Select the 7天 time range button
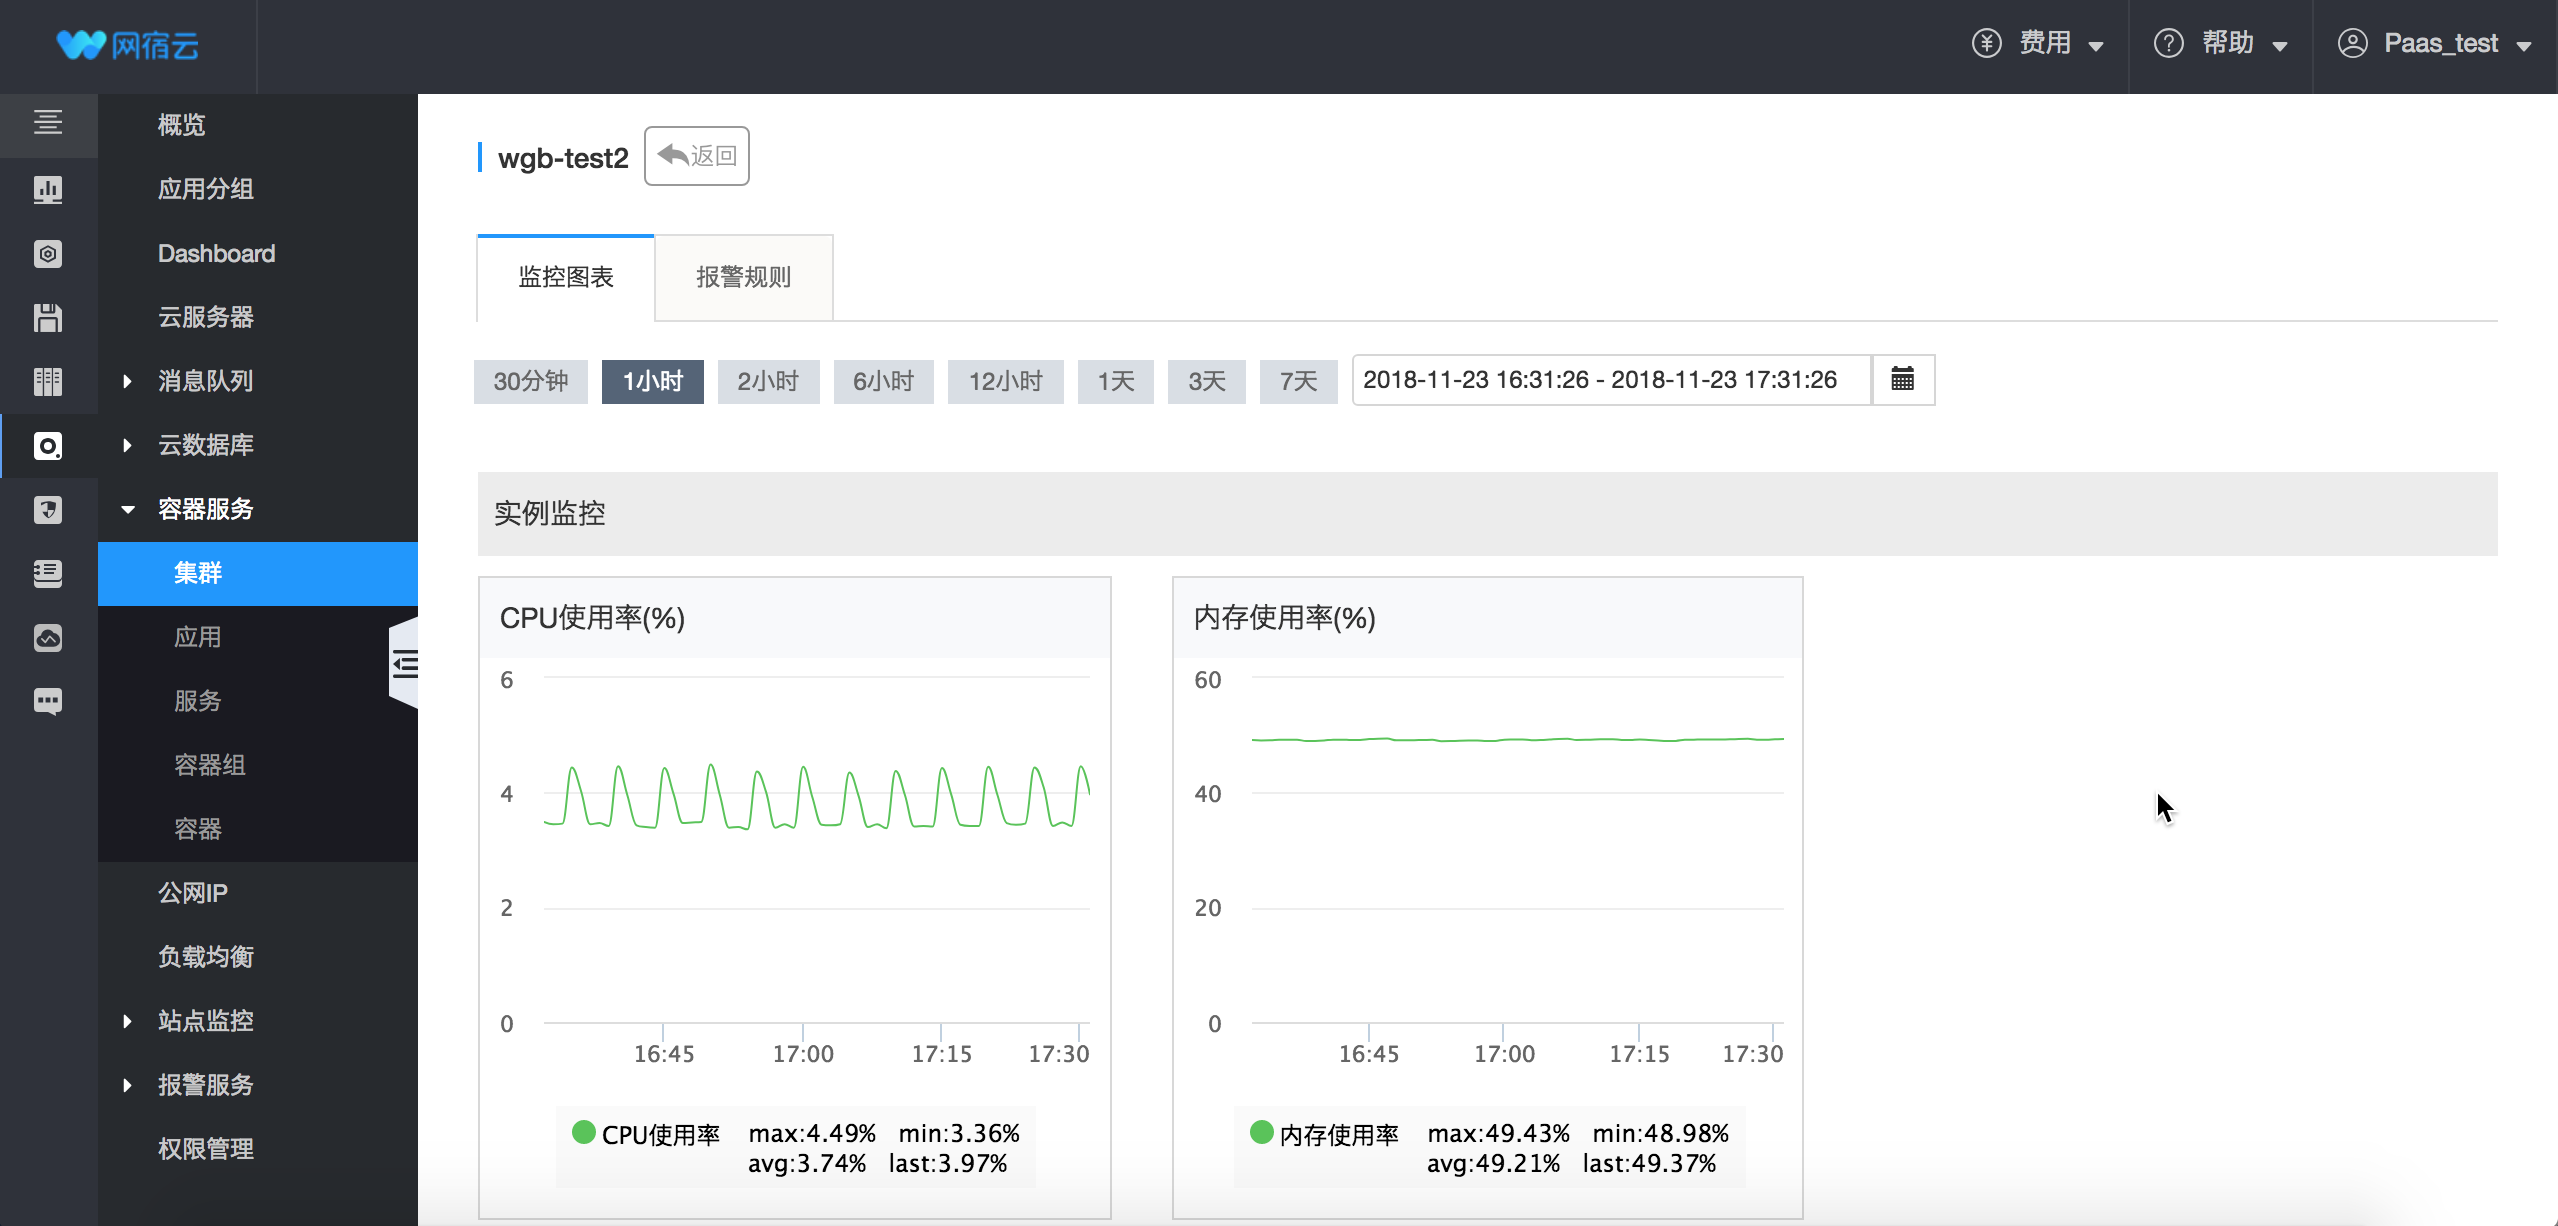 [x=1300, y=380]
